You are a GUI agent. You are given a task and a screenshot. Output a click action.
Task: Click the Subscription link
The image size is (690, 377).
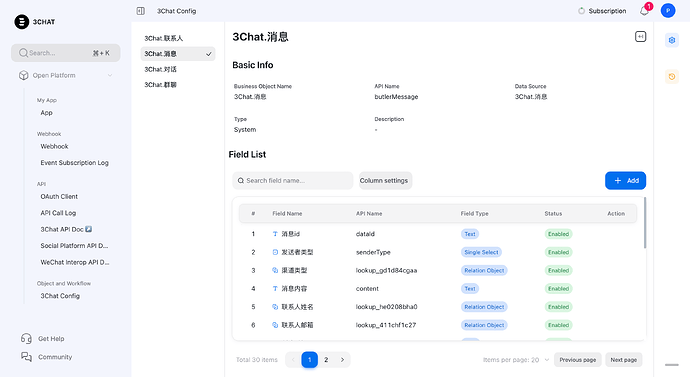coord(607,11)
